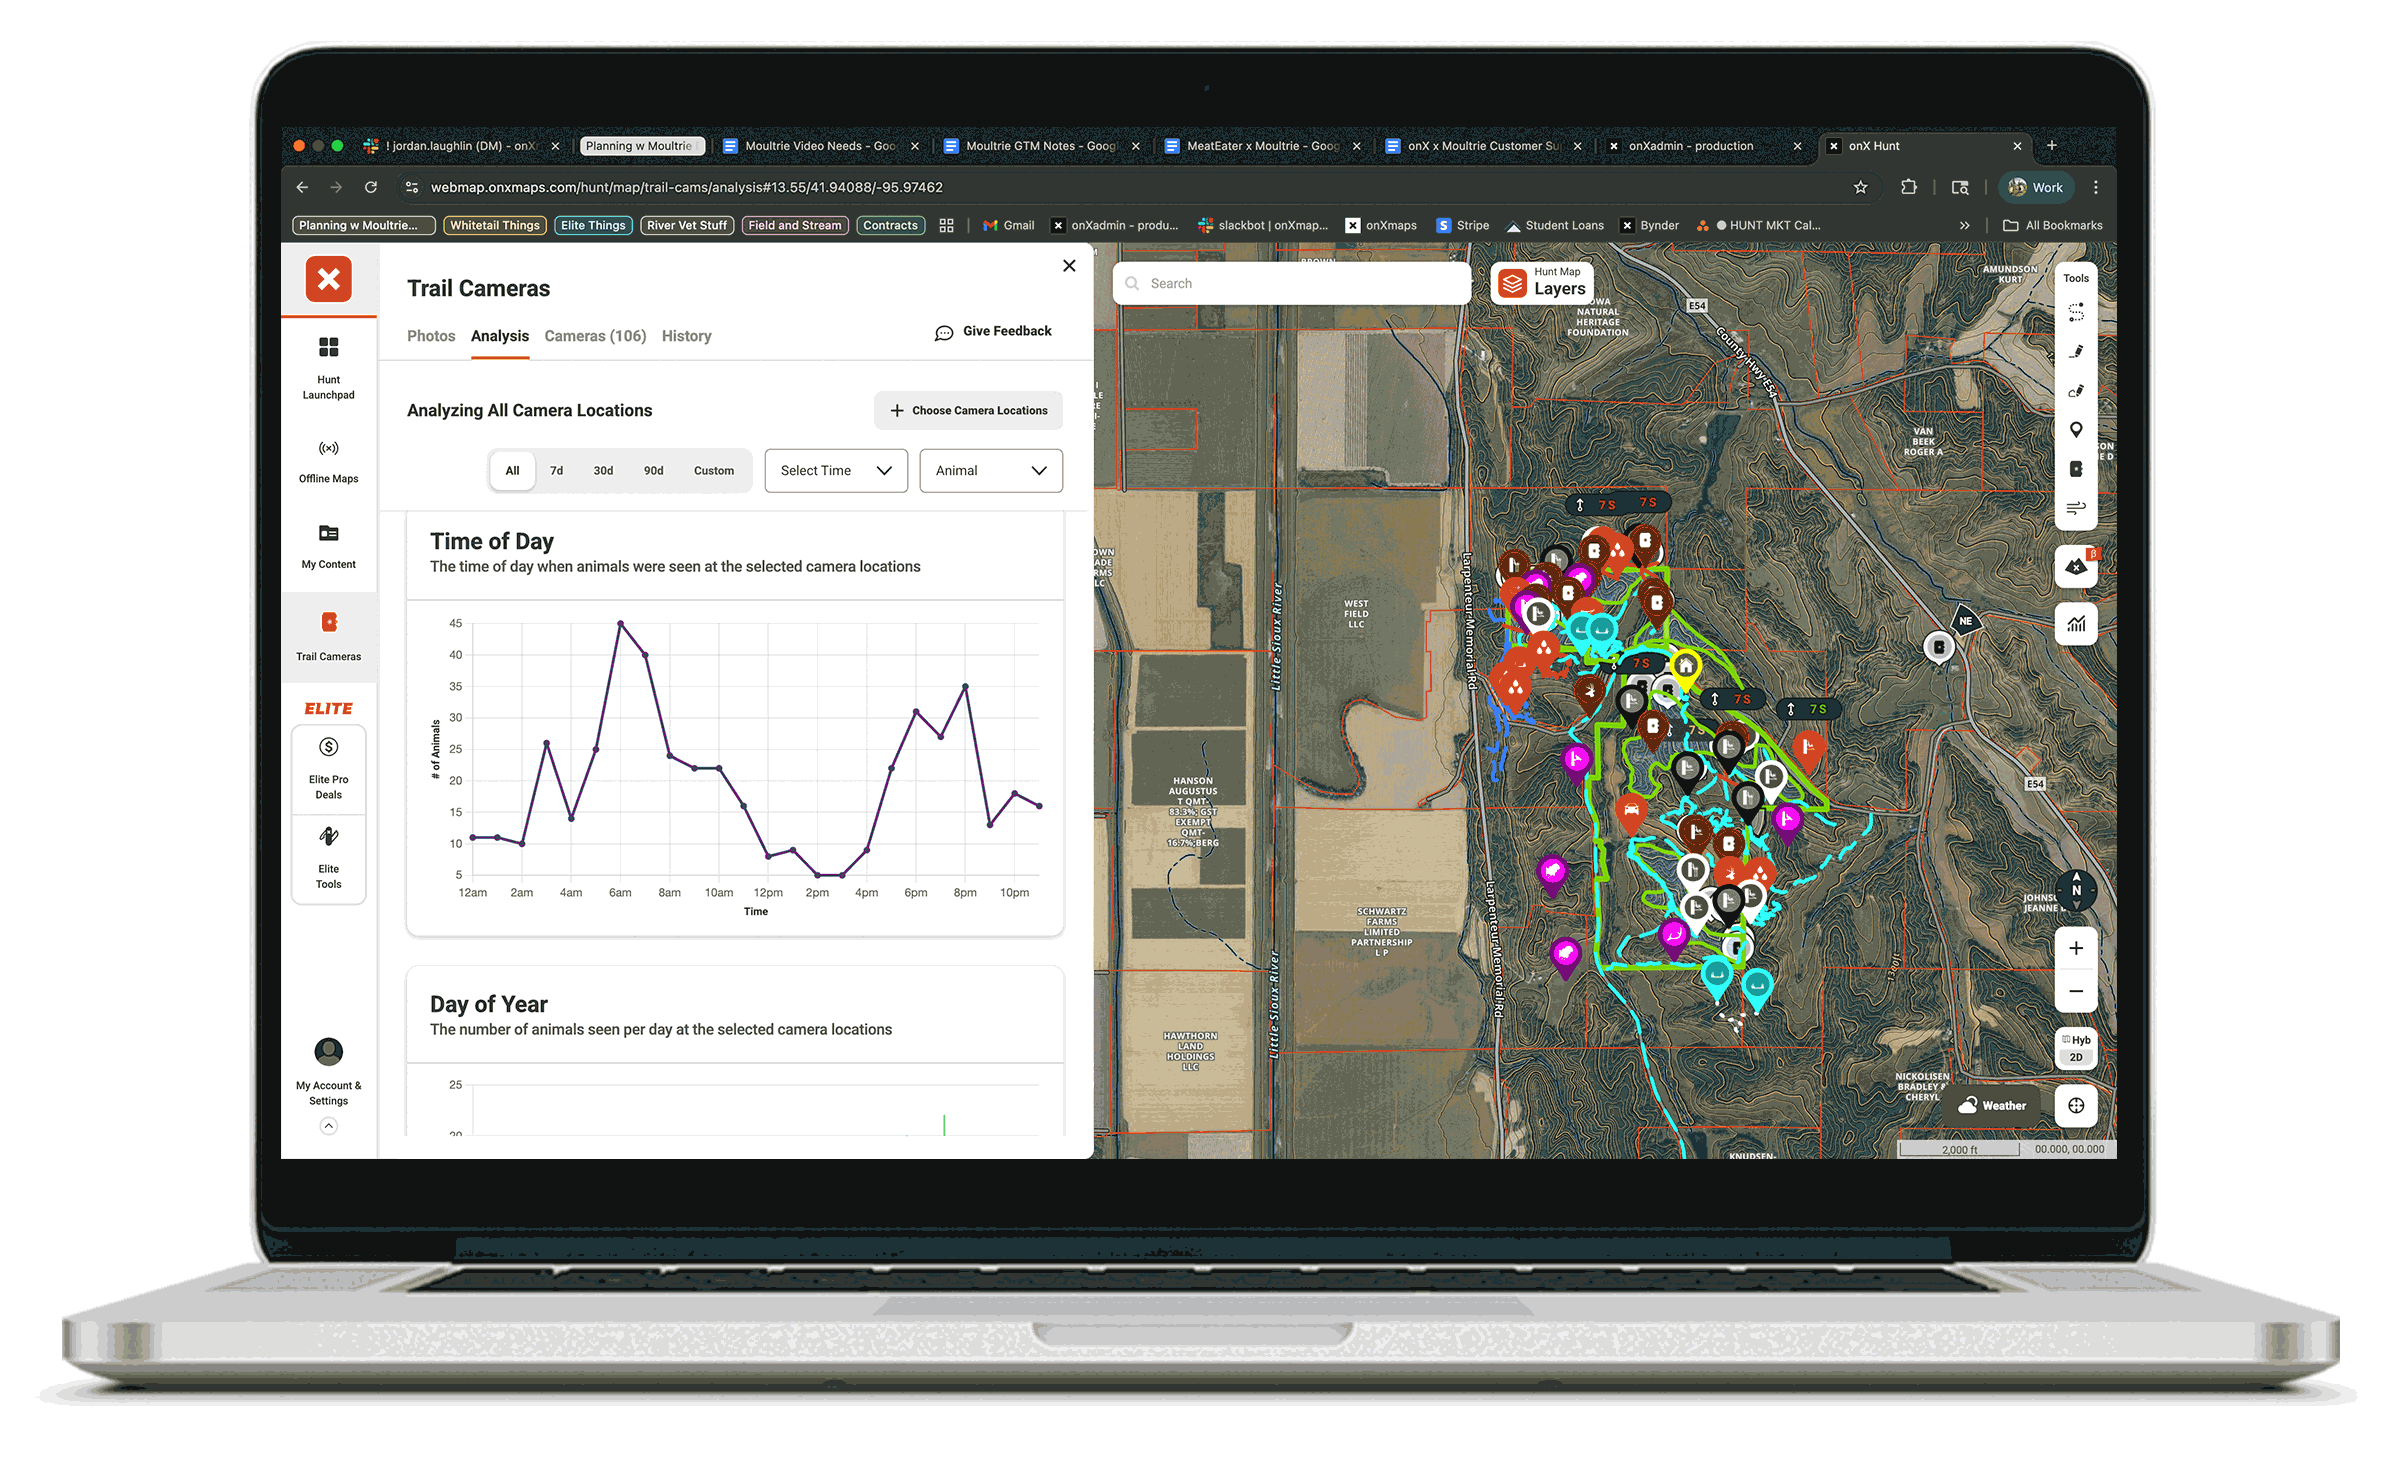Viewport: 2397px width, 1478px height.
Task: Center map on my location
Action: (x=2076, y=1105)
